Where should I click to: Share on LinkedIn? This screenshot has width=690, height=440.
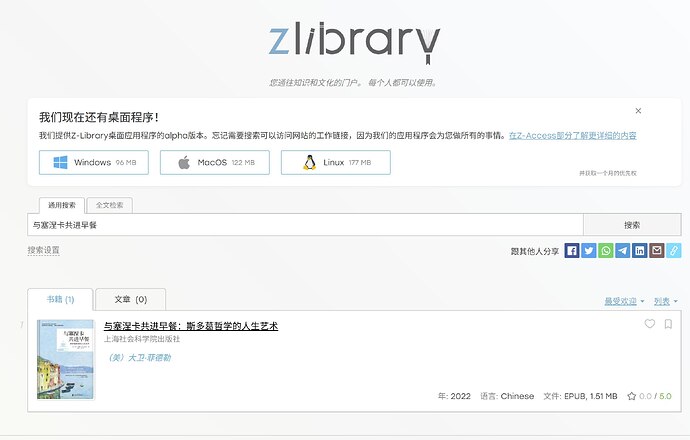coord(640,251)
